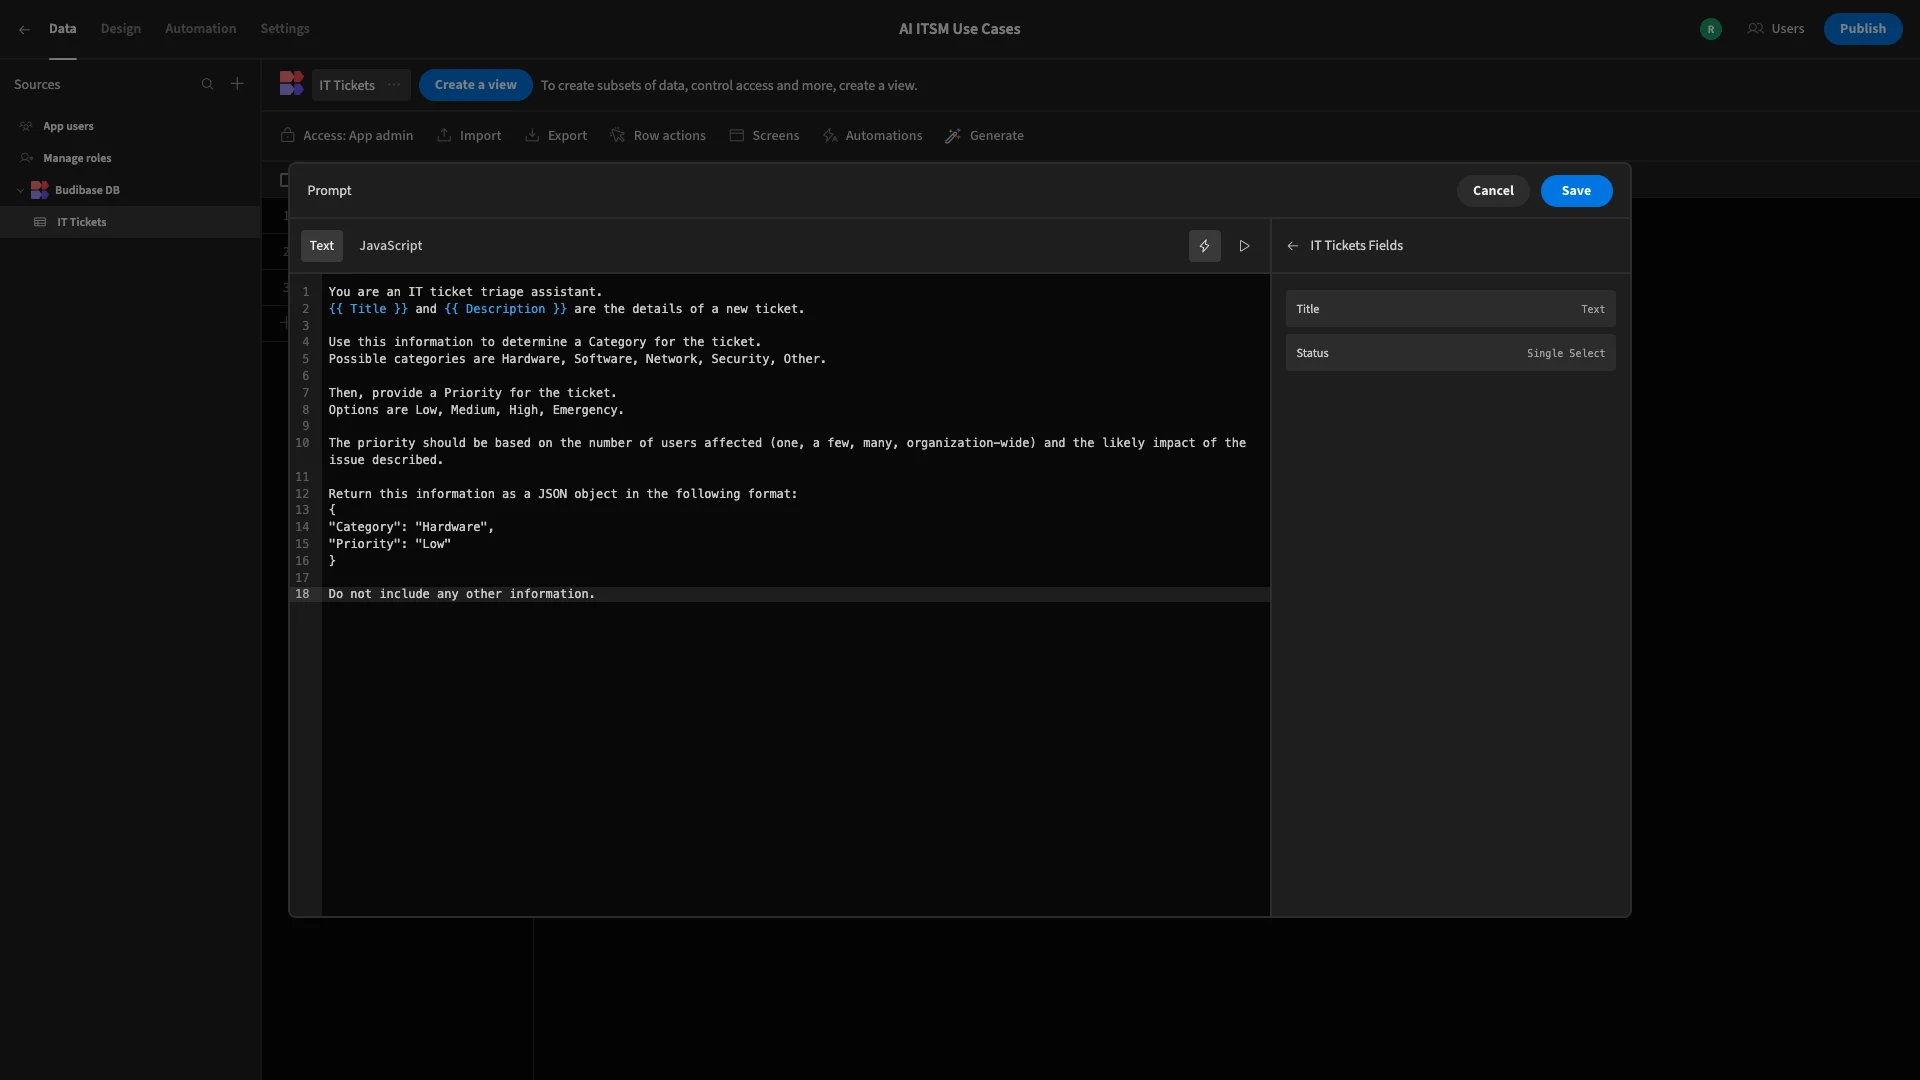The height and width of the screenshot is (1080, 1920).
Task: Switch to JavaScript mode tab
Action: pyautogui.click(x=390, y=246)
